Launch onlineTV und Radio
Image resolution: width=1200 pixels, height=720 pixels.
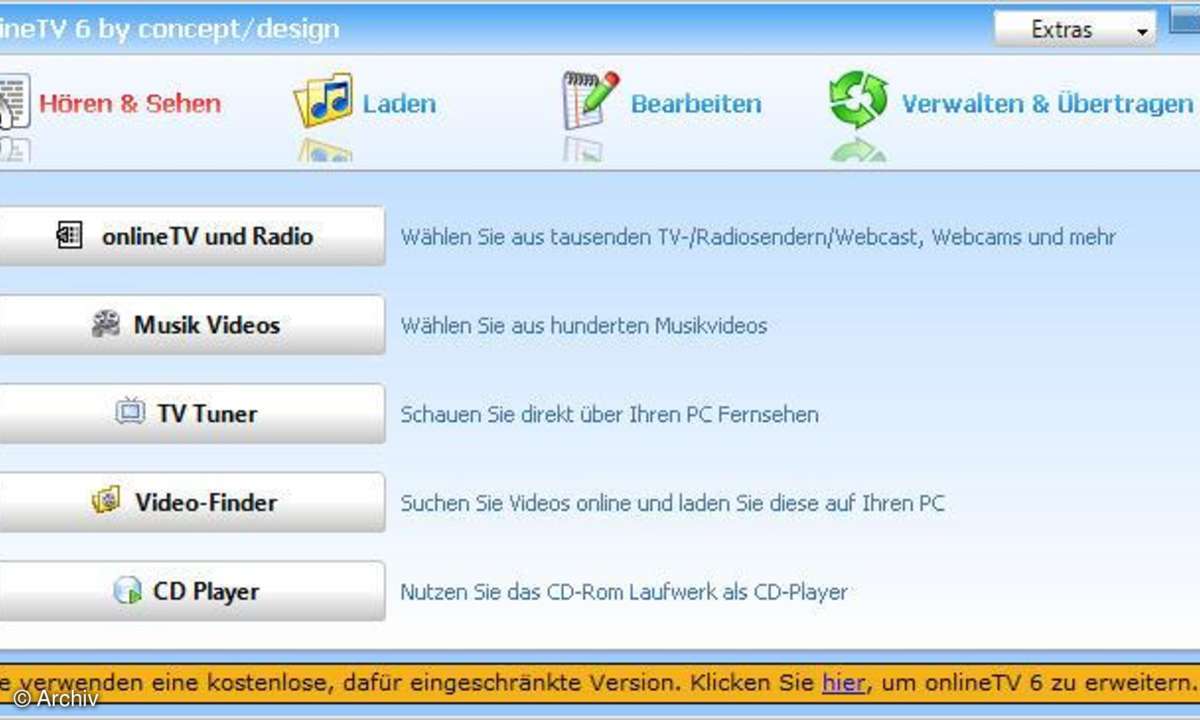point(192,236)
